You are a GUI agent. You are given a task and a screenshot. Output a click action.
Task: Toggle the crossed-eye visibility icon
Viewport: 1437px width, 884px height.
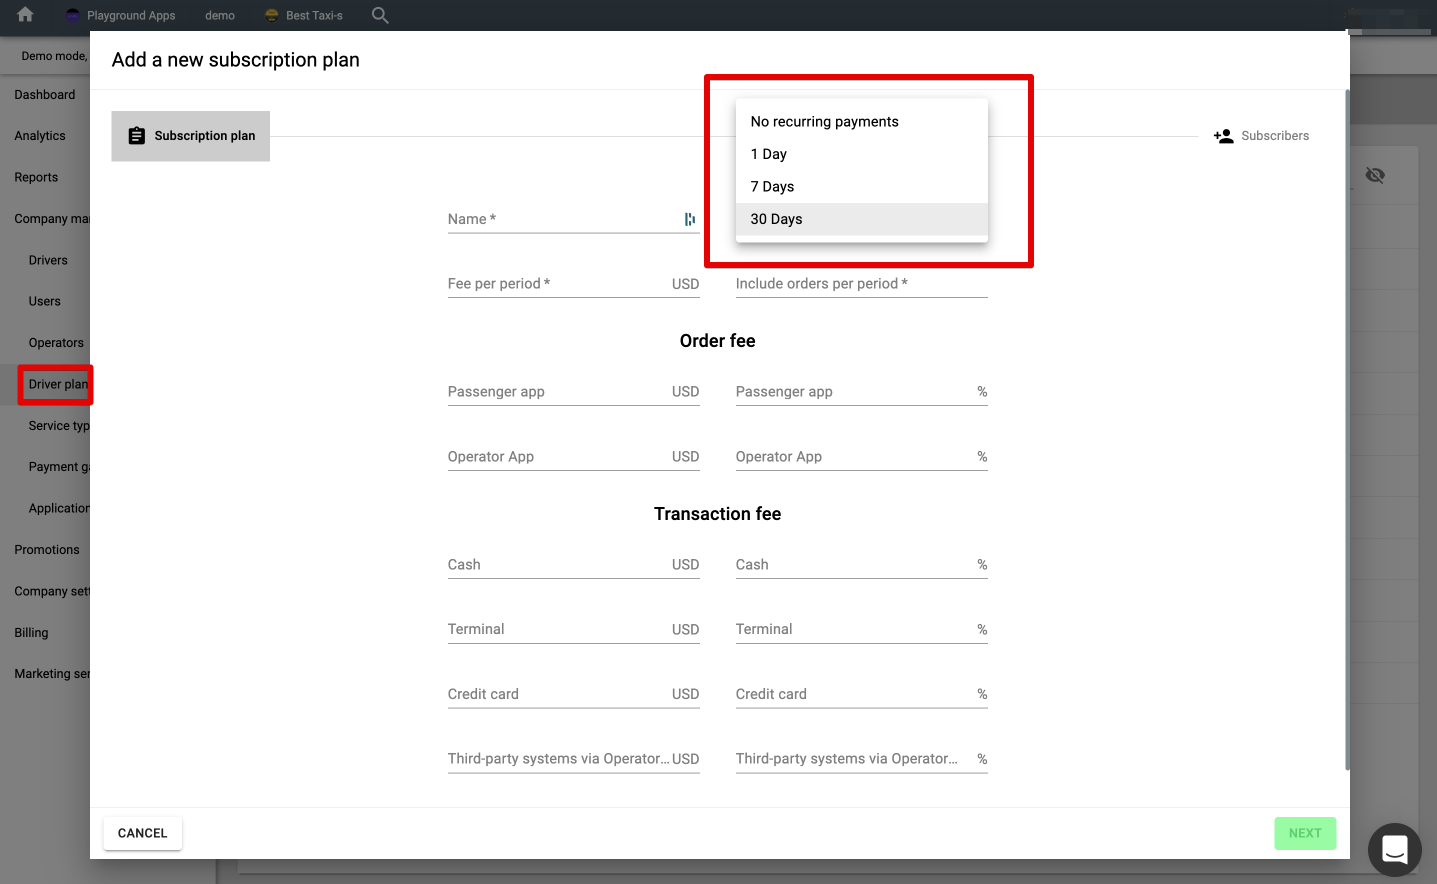[1375, 175]
